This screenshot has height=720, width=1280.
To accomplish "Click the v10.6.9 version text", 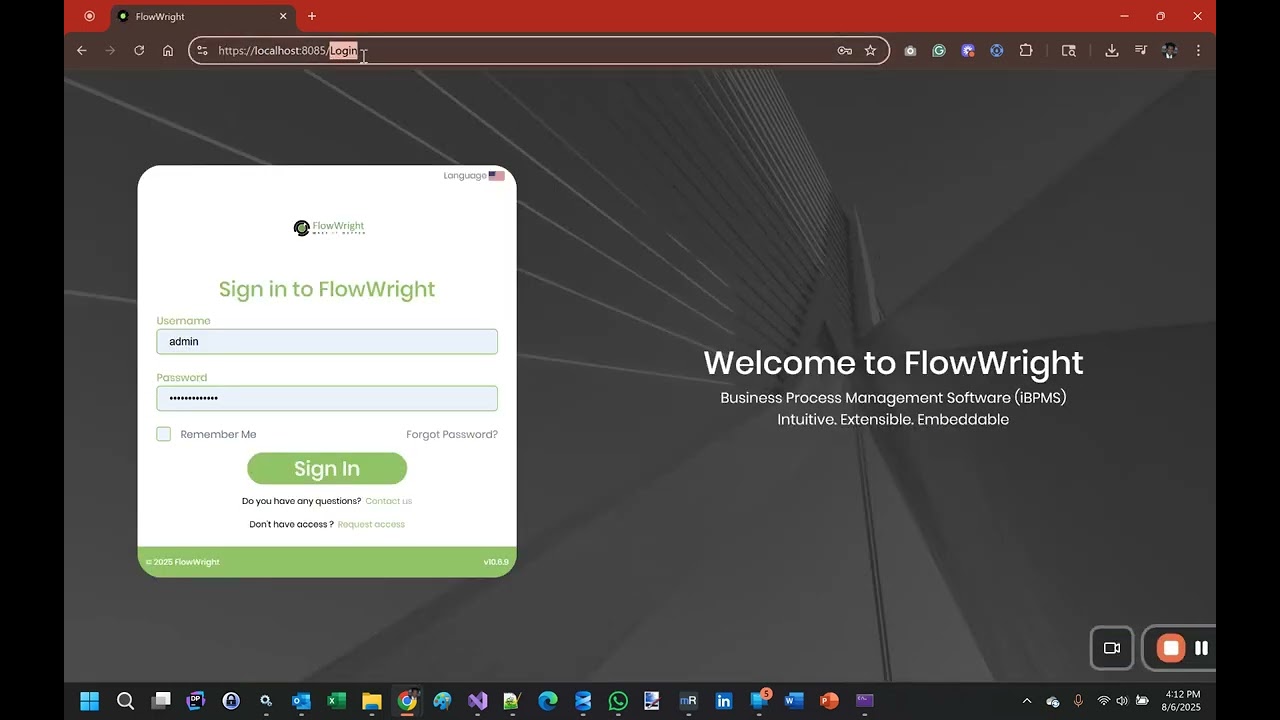I will [x=496, y=562].
